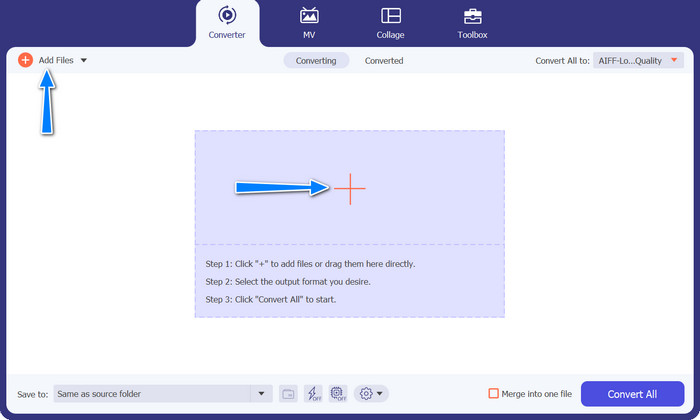
Task: Click the Add Files label
Action: click(x=56, y=60)
